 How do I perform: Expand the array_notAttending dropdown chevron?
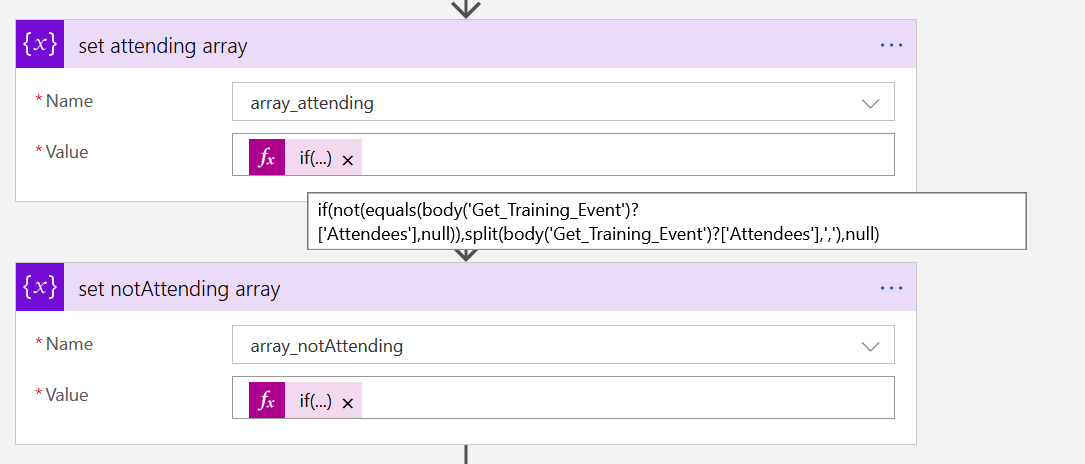pos(869,346)
